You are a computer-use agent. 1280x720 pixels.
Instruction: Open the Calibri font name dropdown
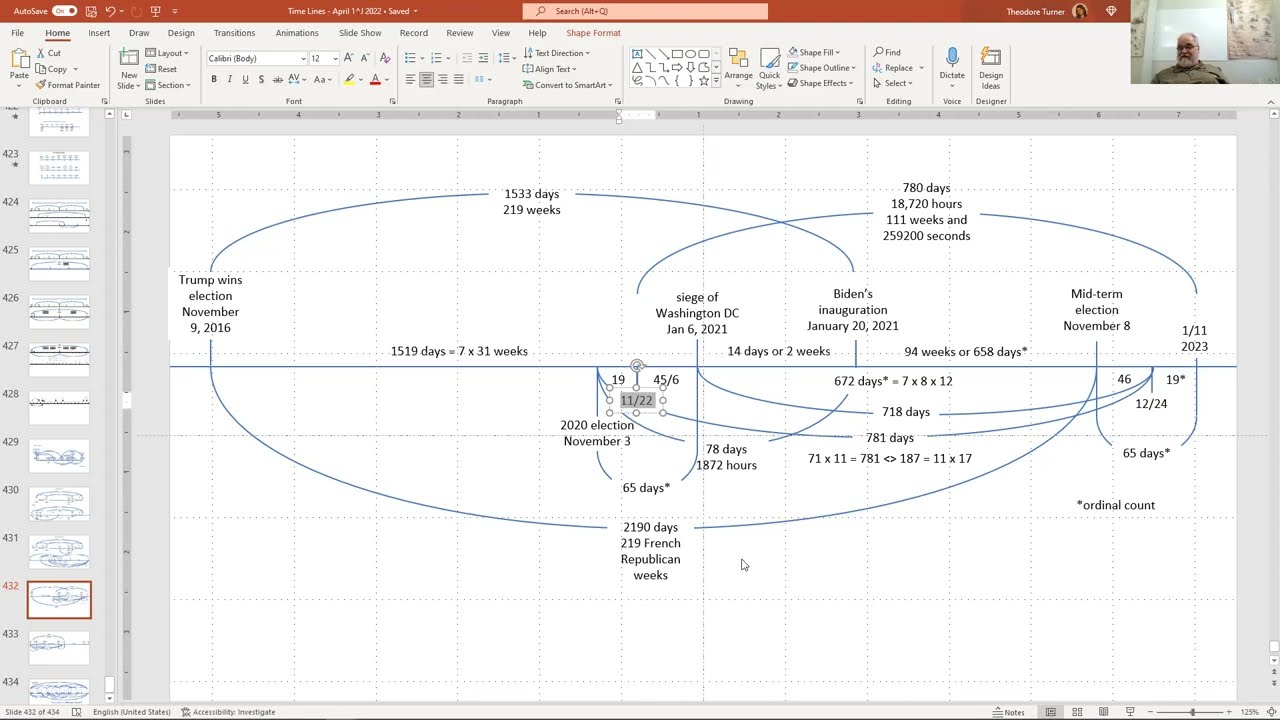(302, 58)
